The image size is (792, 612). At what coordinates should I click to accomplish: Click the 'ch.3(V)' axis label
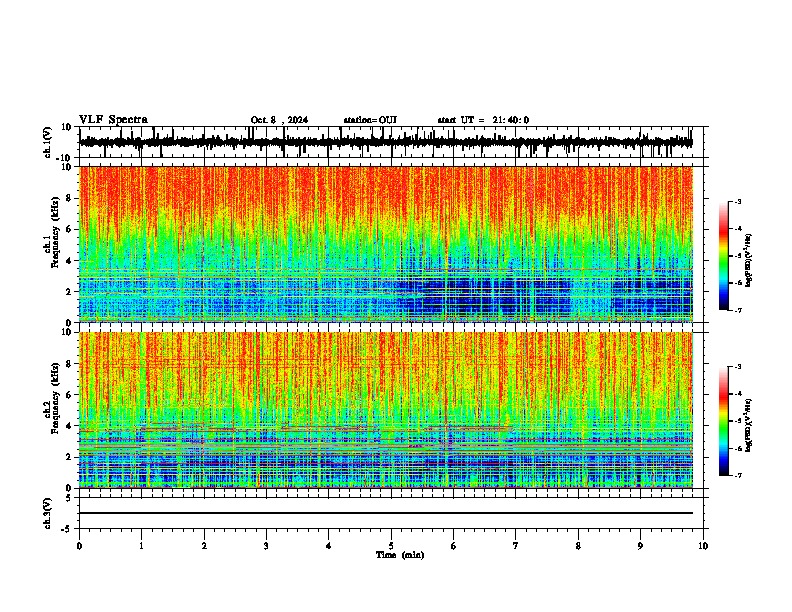[x=48, y=514]
